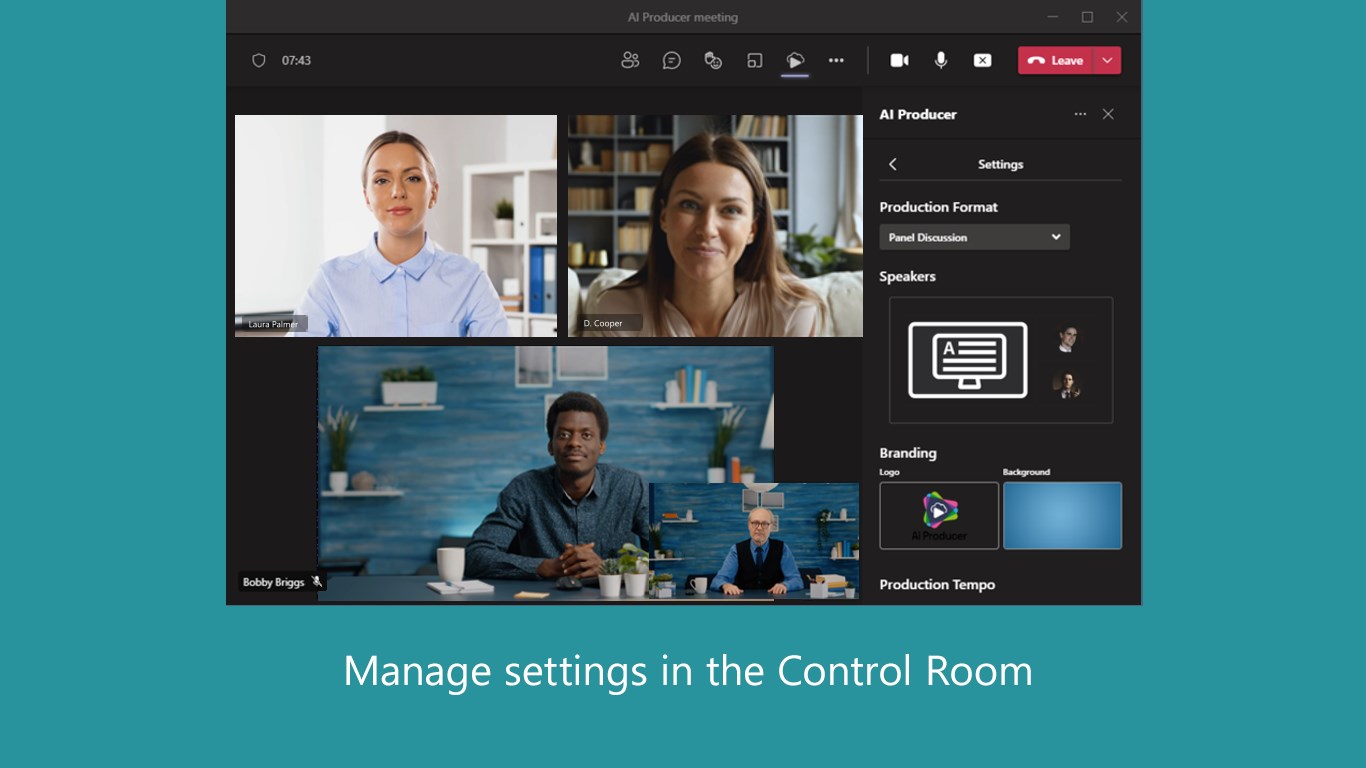Open the Production Format Panel Discussion dropdown
1366x768 pixels.
[x=975, y=237]
